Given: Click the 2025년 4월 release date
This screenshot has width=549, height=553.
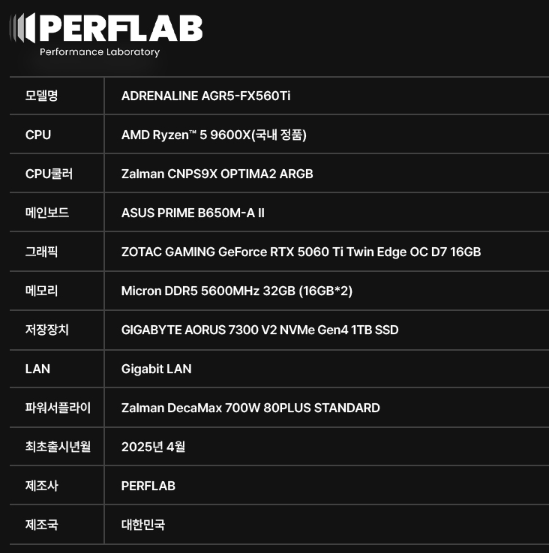Looking at the screenshot, I should coord(153,447).
